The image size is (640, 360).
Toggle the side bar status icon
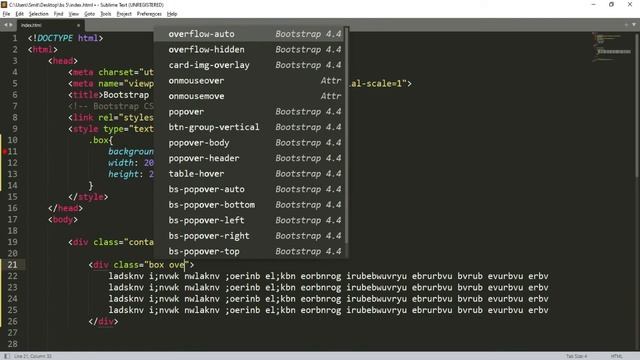point(7,356)
